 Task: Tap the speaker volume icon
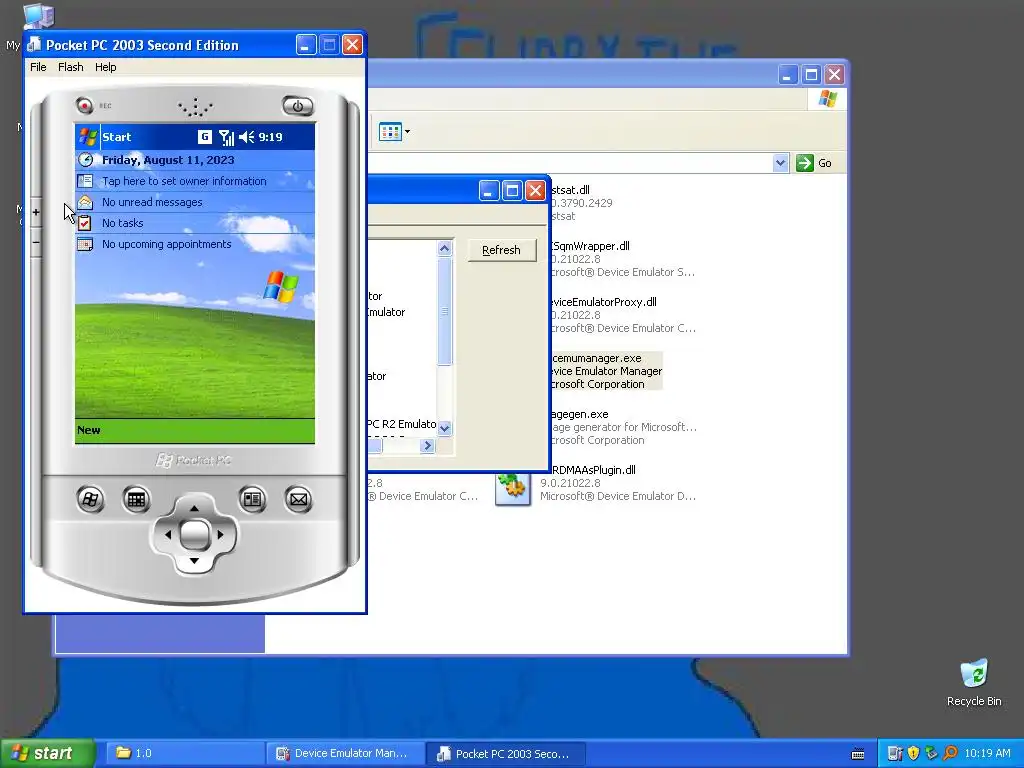coord(246,137)
